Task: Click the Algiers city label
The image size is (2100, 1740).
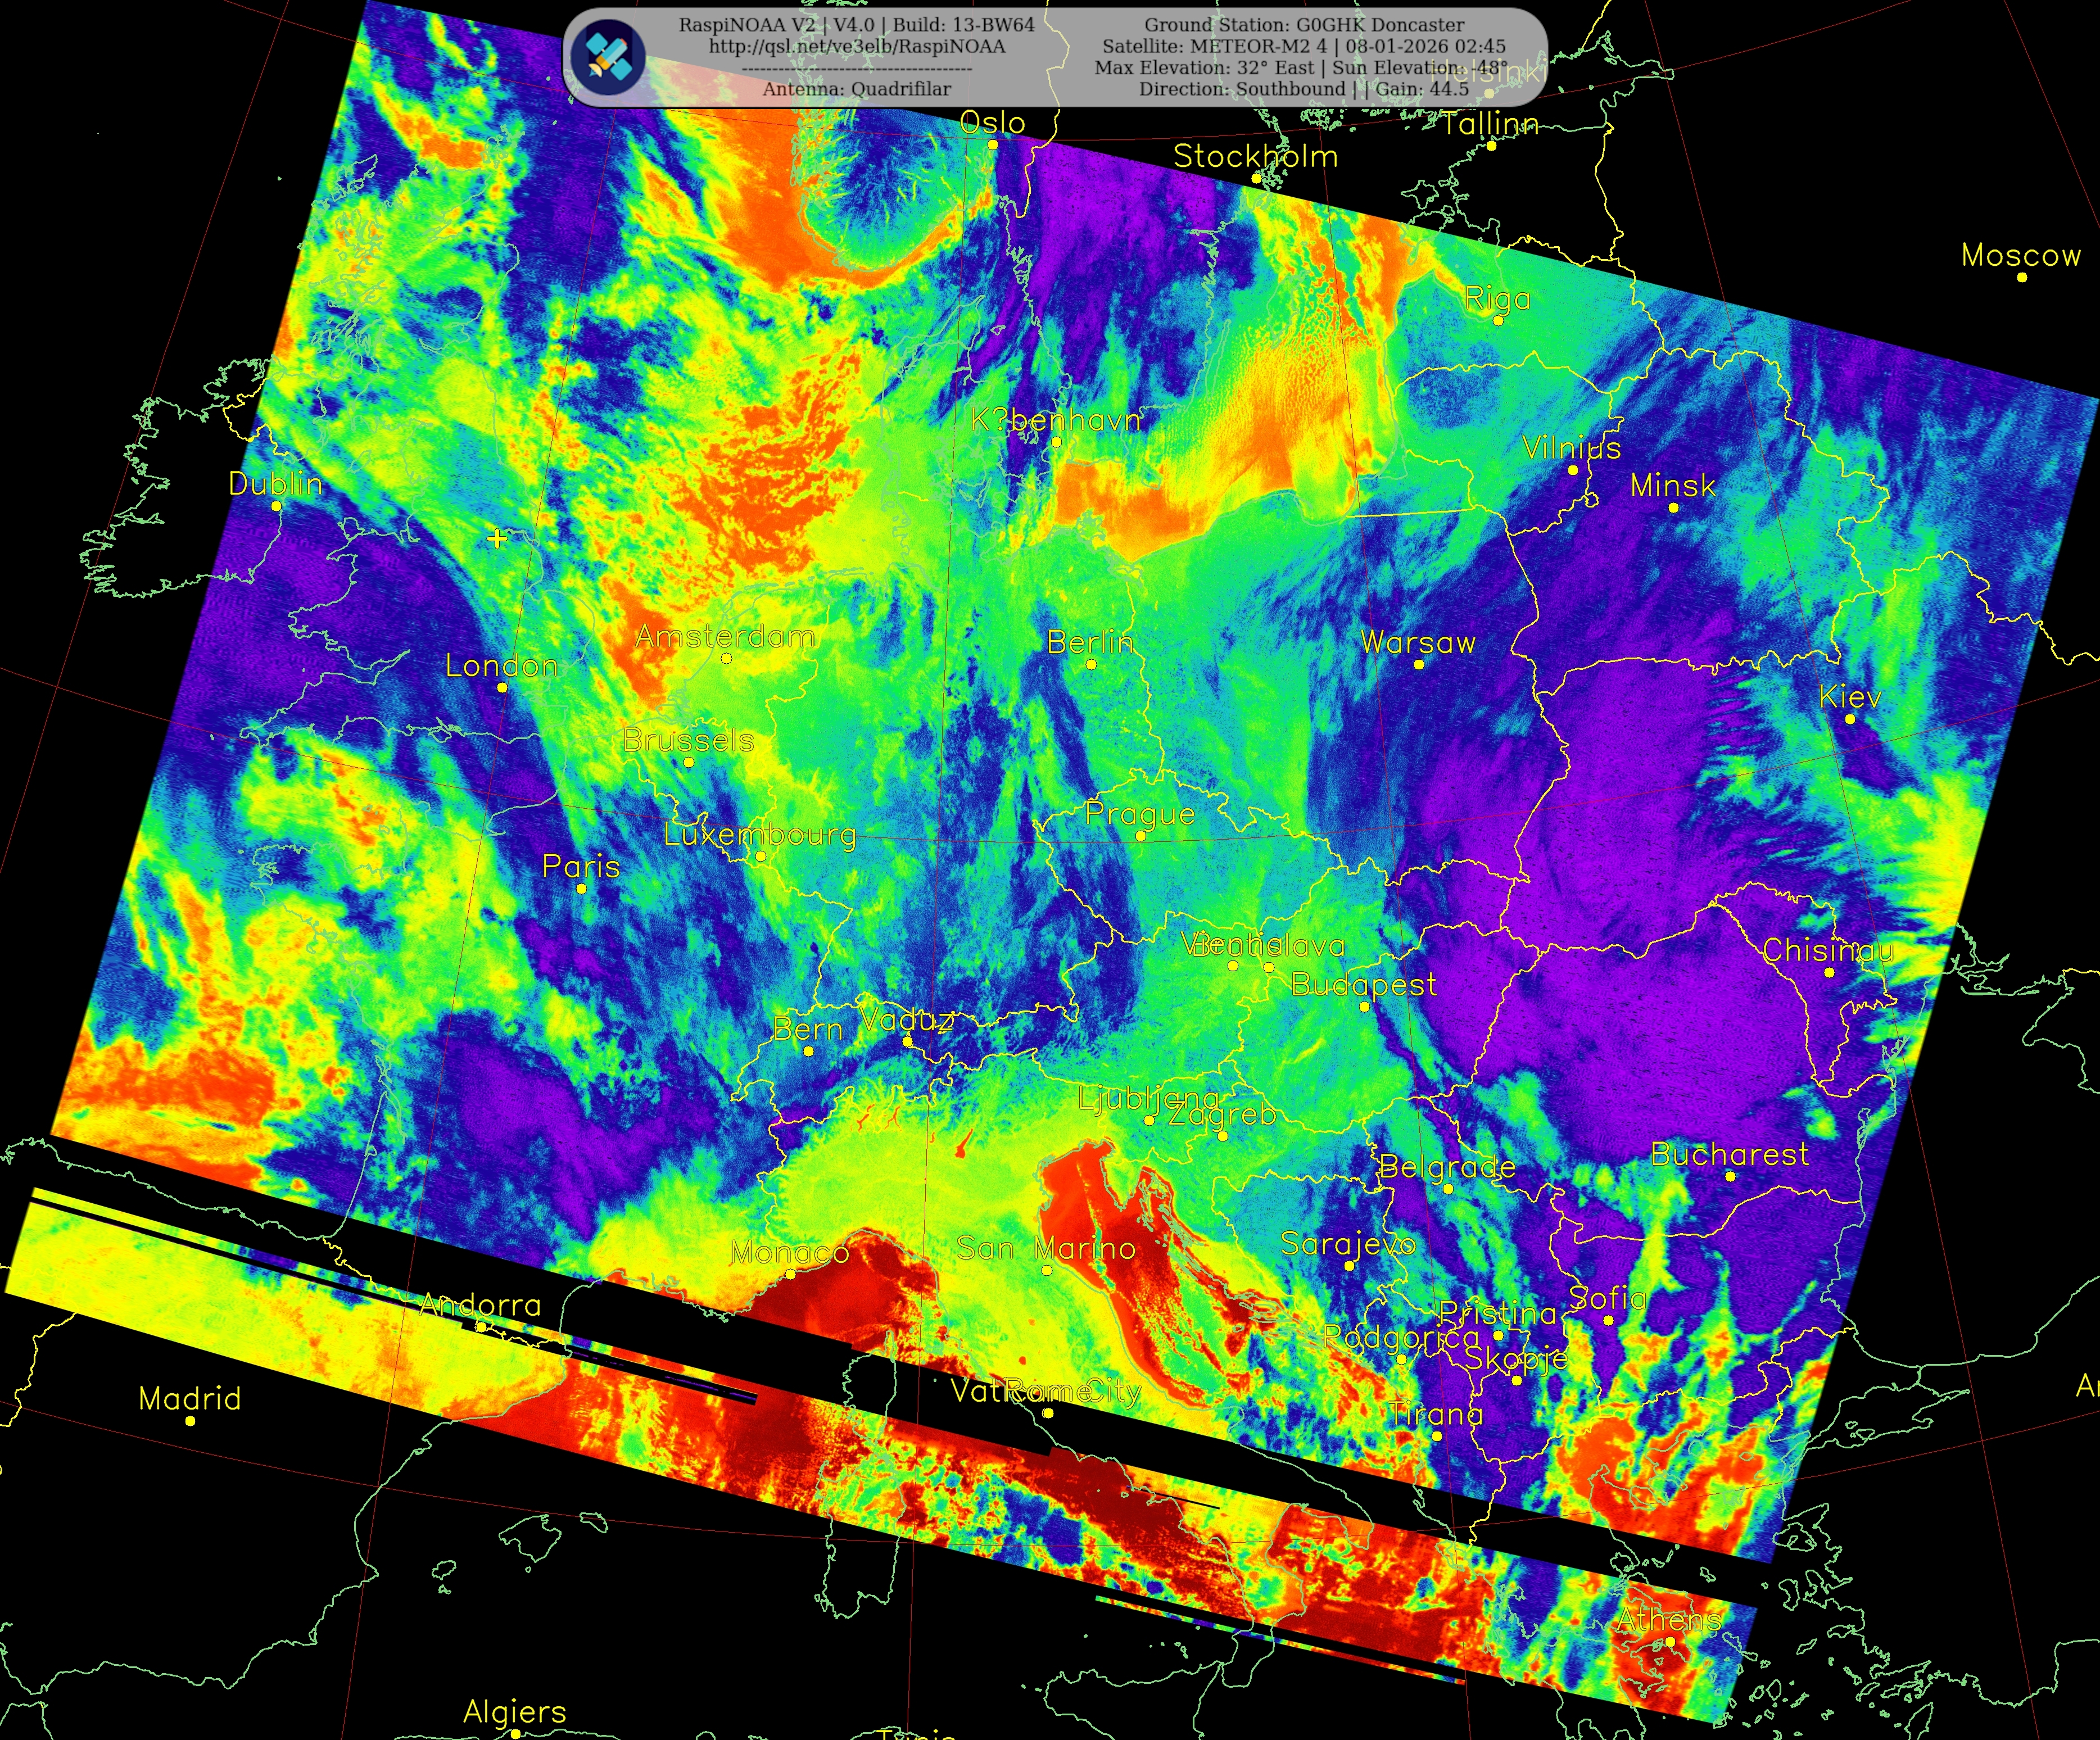Action: (x=514, y=1712)
